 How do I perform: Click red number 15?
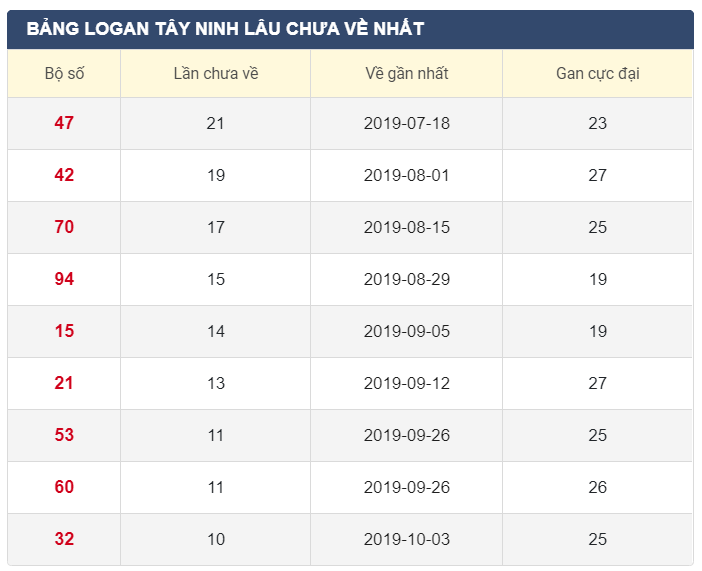[x=64, y=331]
